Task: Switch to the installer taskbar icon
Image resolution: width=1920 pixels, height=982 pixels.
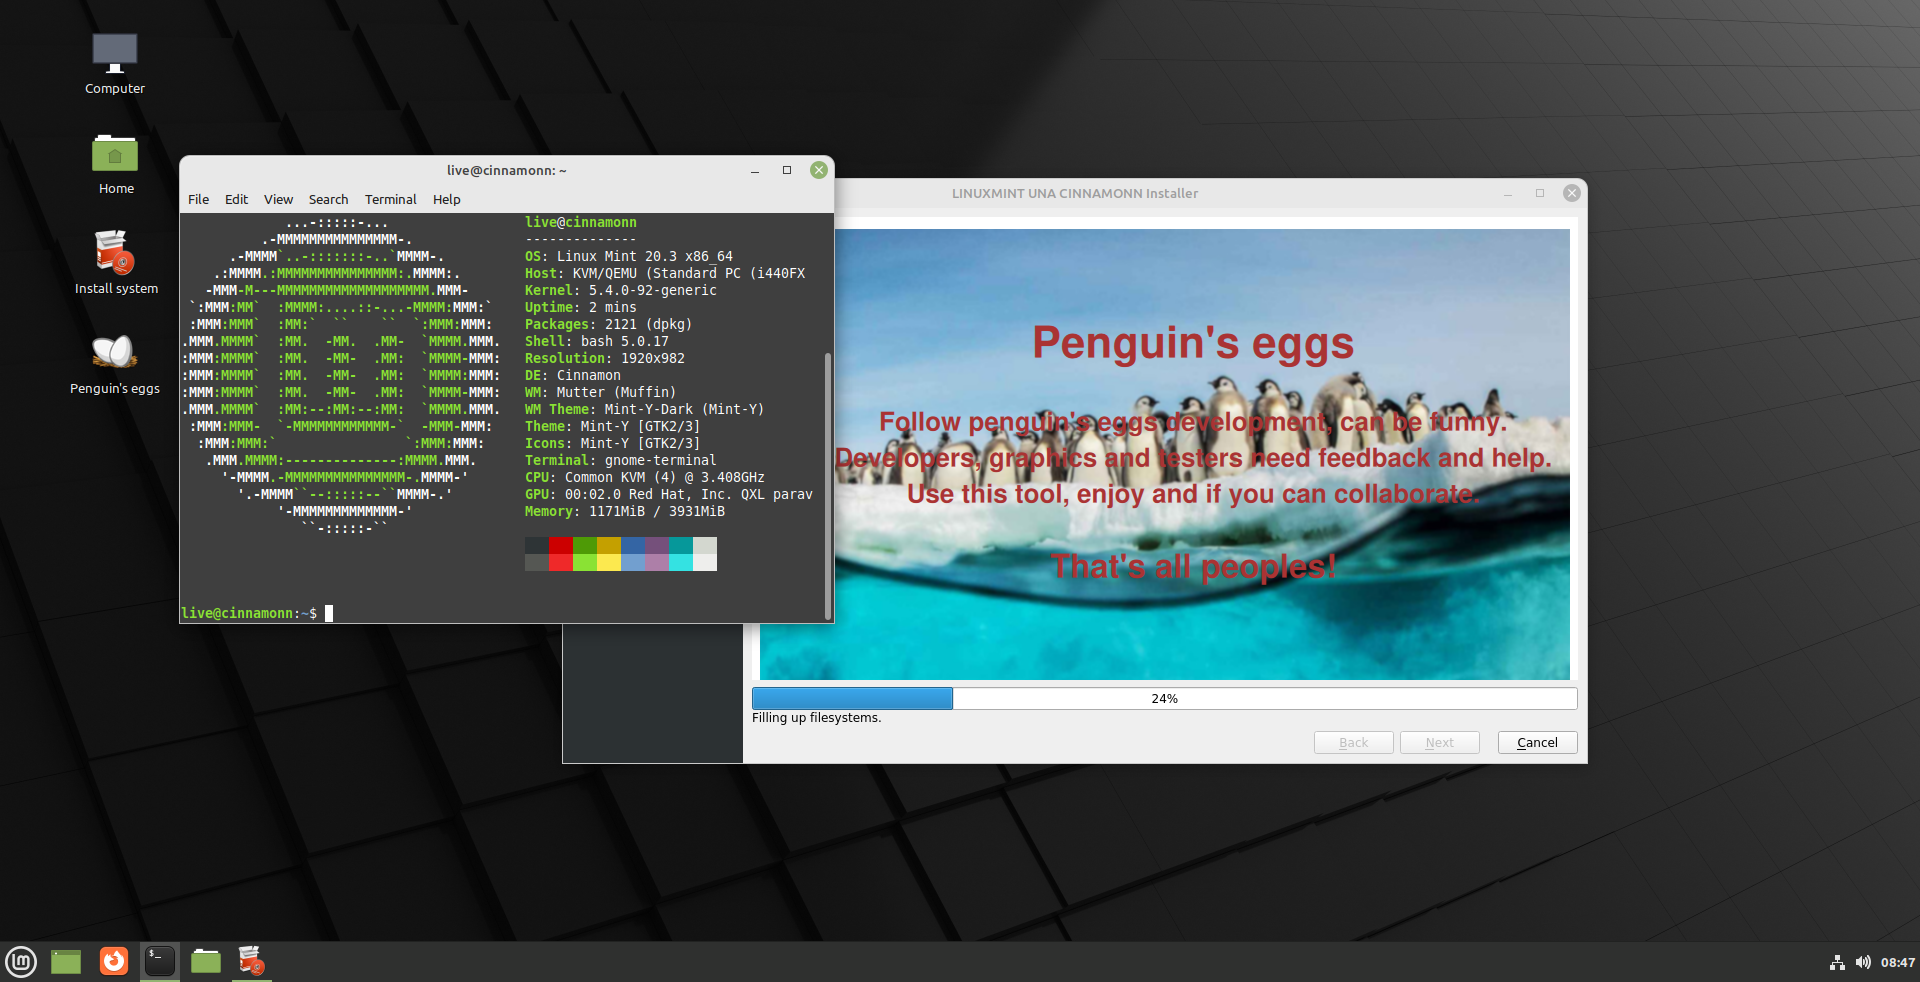Action: pyautogui.click(x=251, y=961)
